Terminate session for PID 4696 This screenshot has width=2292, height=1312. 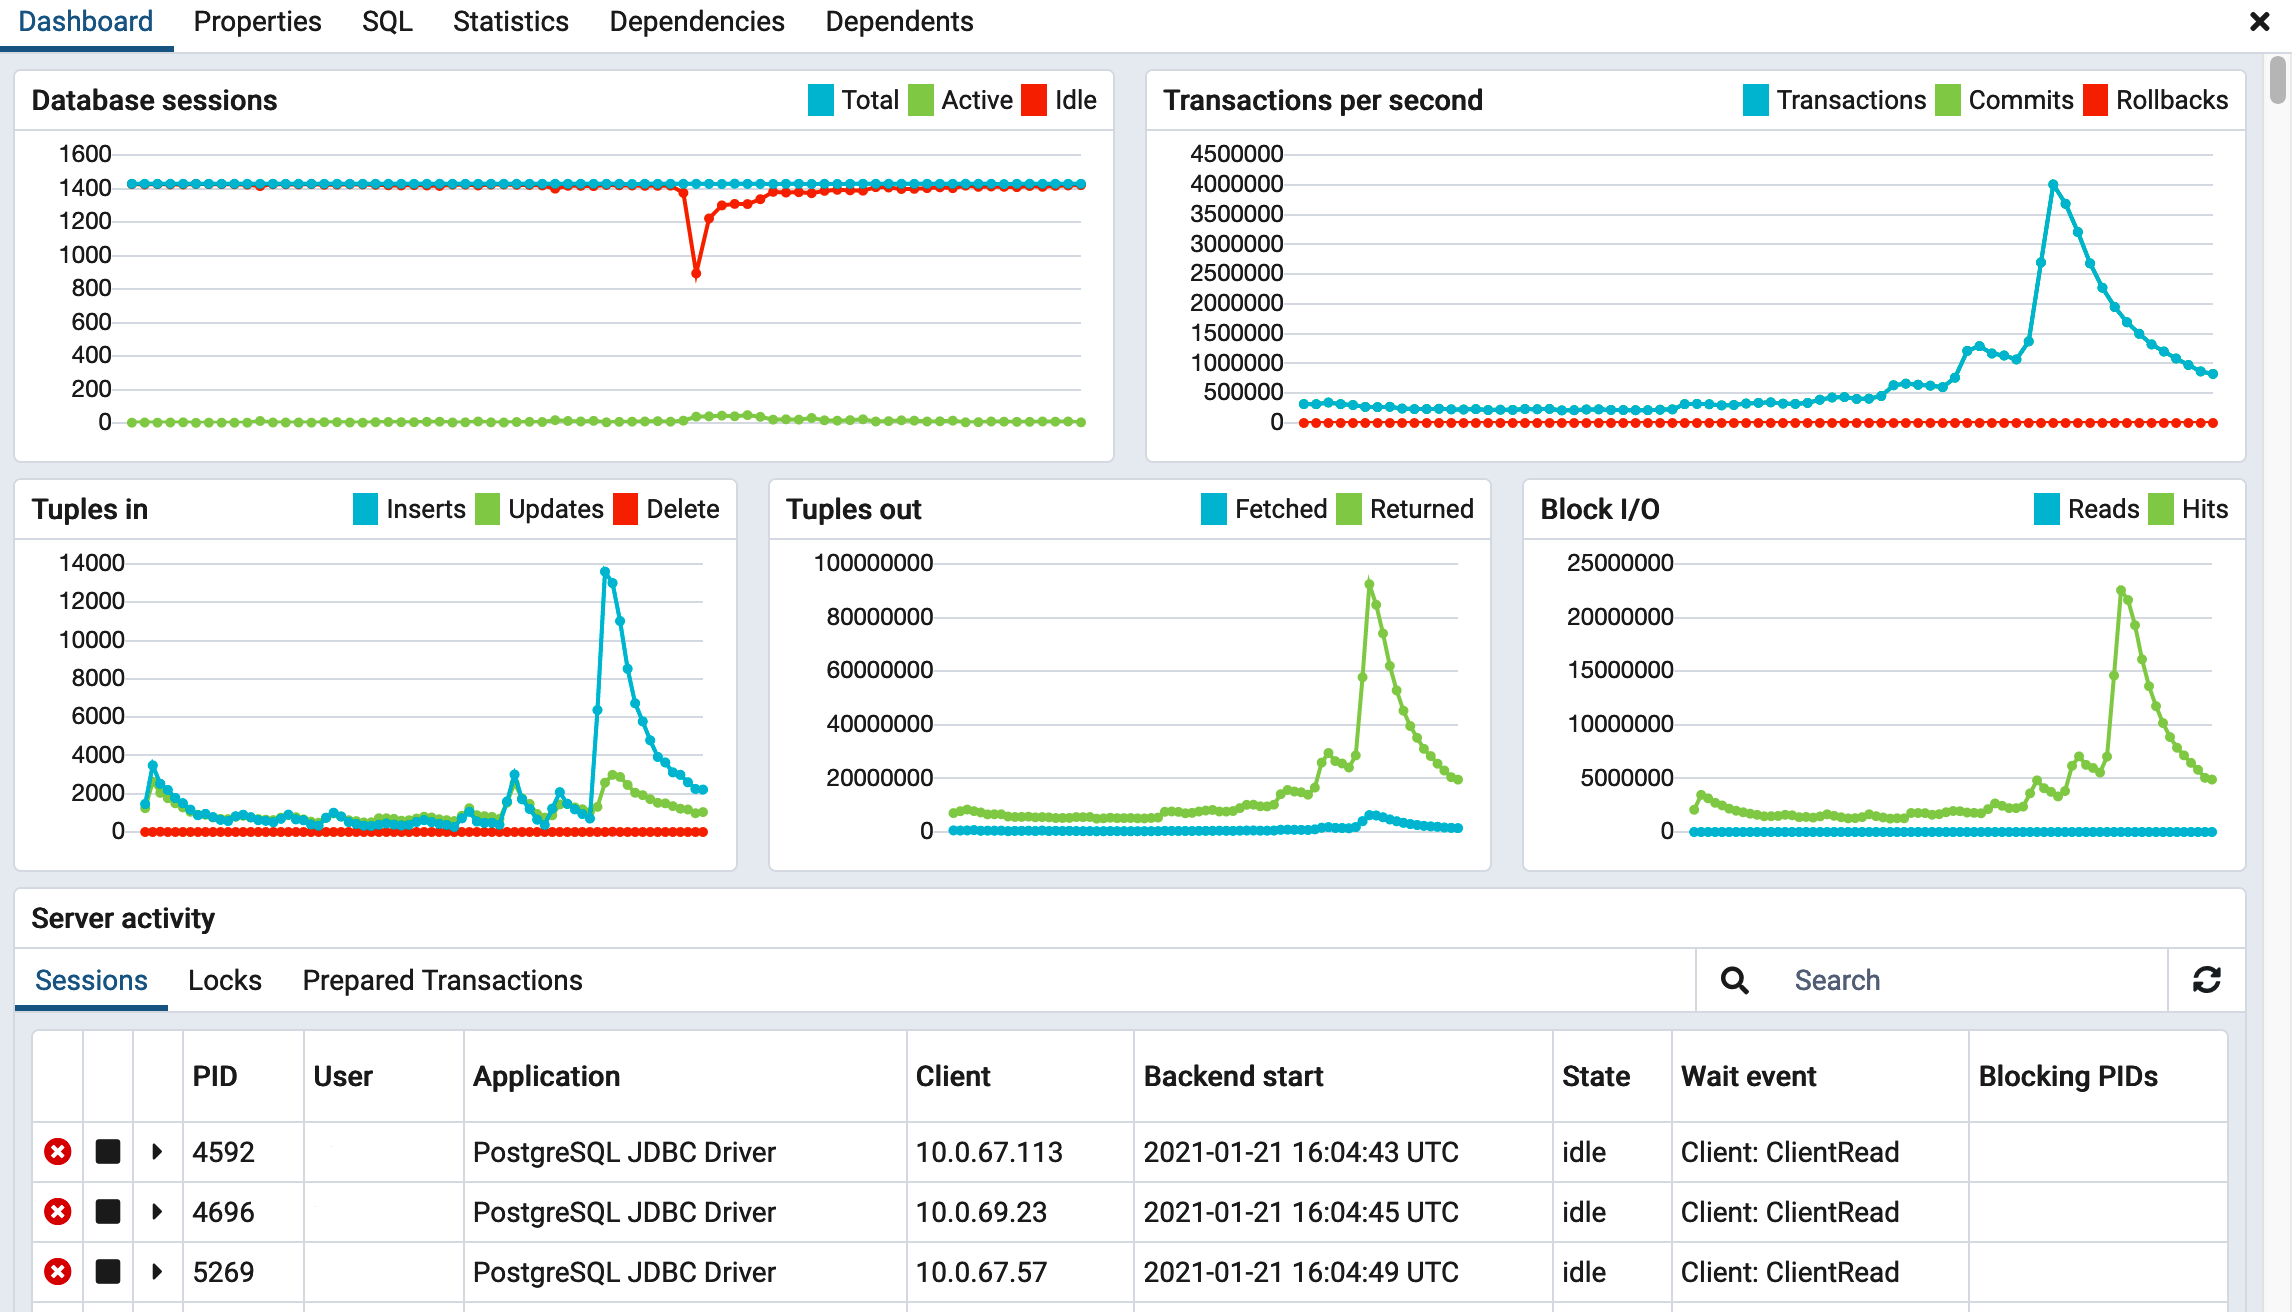coord(58,1212)
